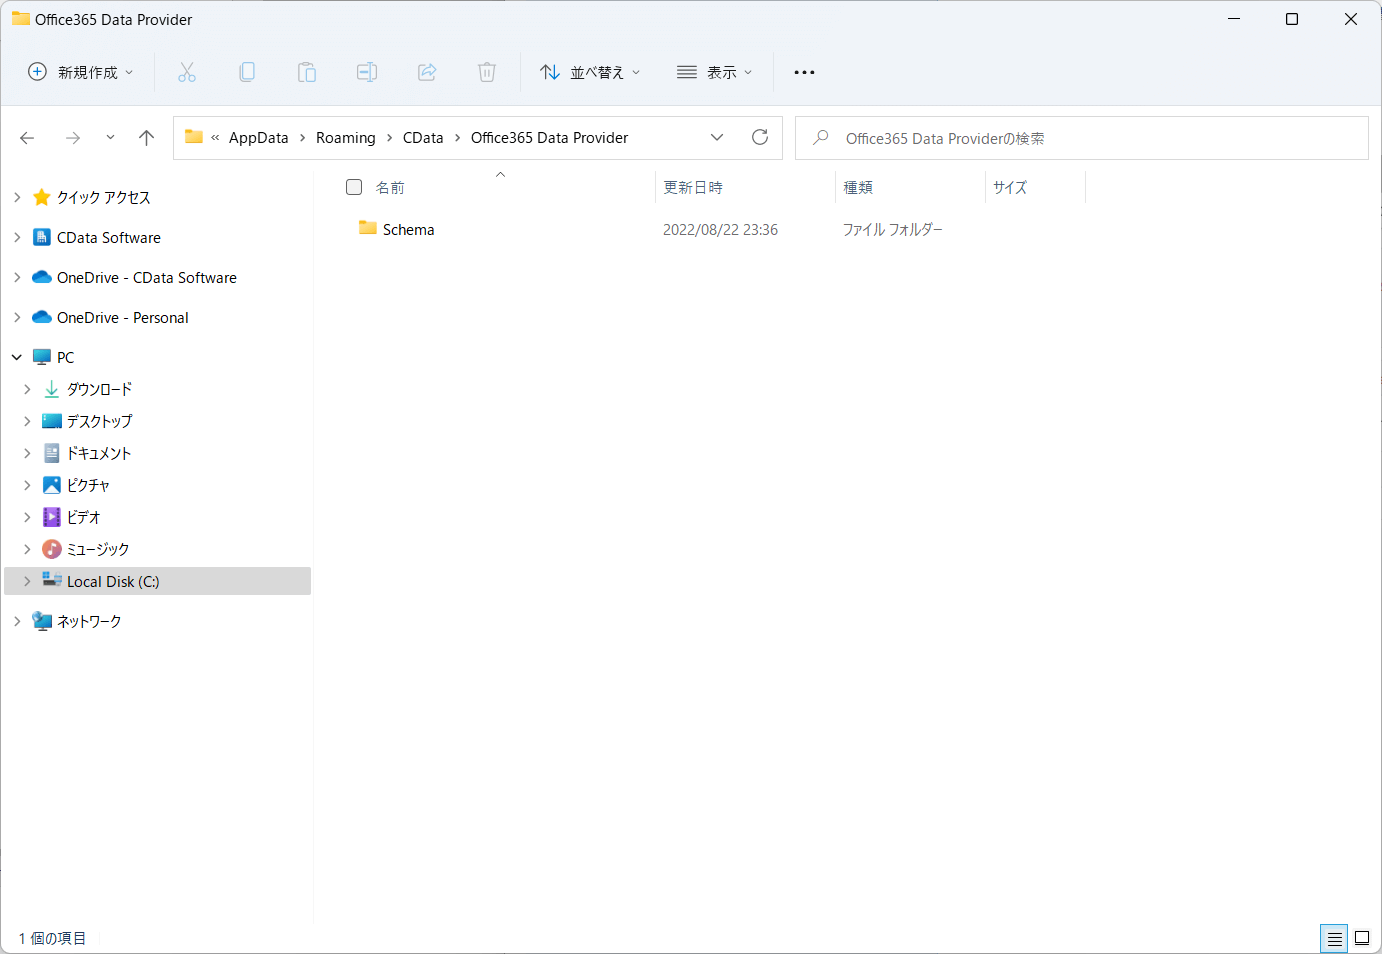Click the Quick Access star icon
Image resolution: width=1382 pixels, height=954 pixels.
pyautogui.click(x=42, y=197)
